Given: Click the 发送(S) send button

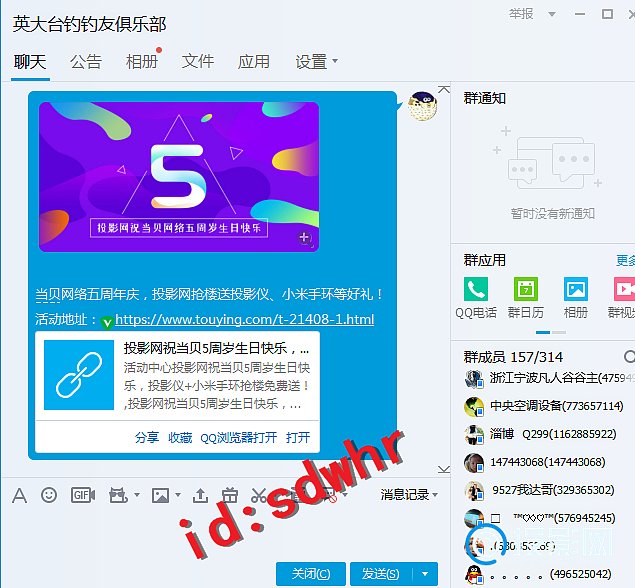Looking at the screenshot, I should click(x=381, y=573).
